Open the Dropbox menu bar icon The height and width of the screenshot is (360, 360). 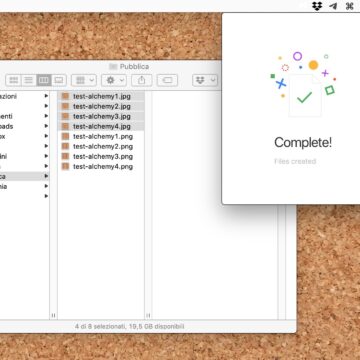317,6
